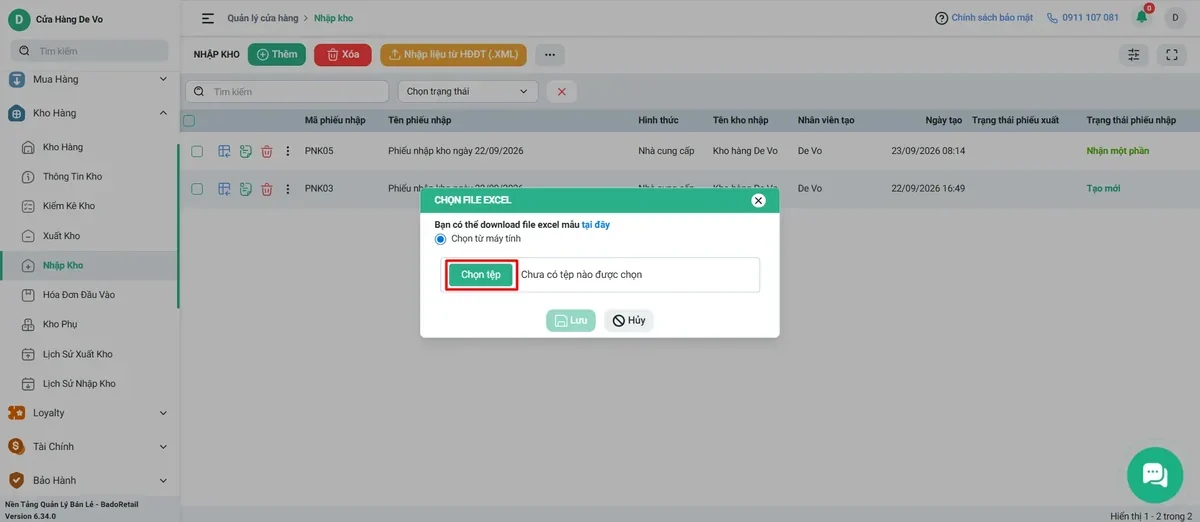Open the notification bell icon
This screenshot has height=522, width=1200.
tap(1141, 17)
